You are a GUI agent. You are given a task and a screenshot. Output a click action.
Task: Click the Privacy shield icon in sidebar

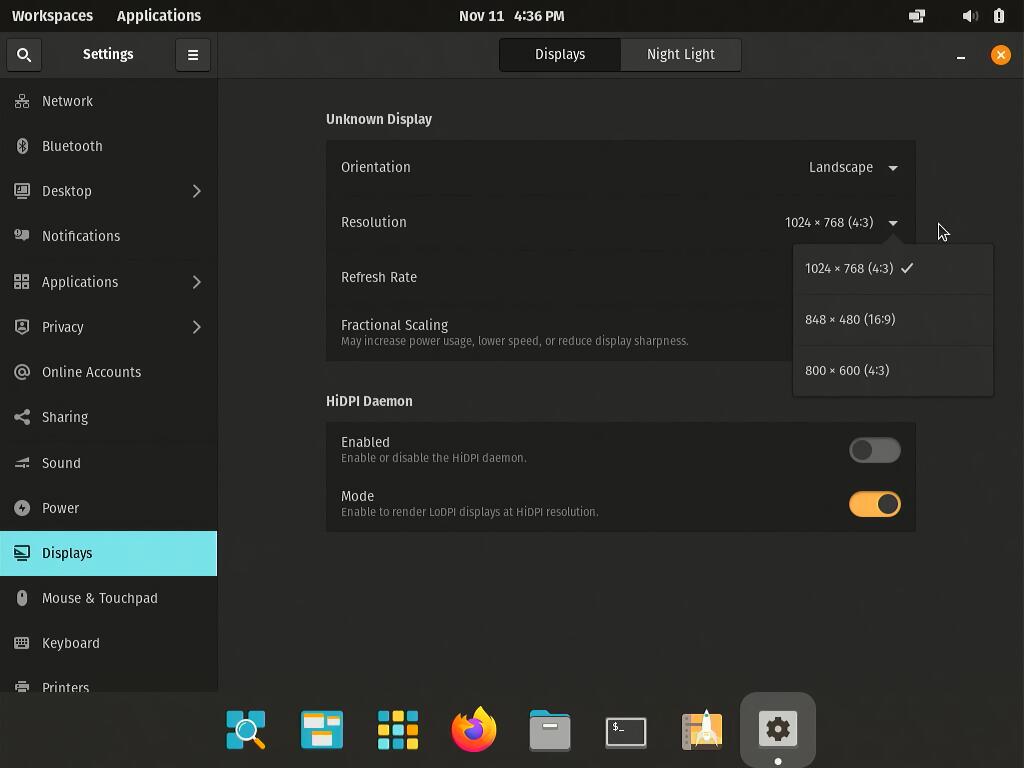(22, 327)
